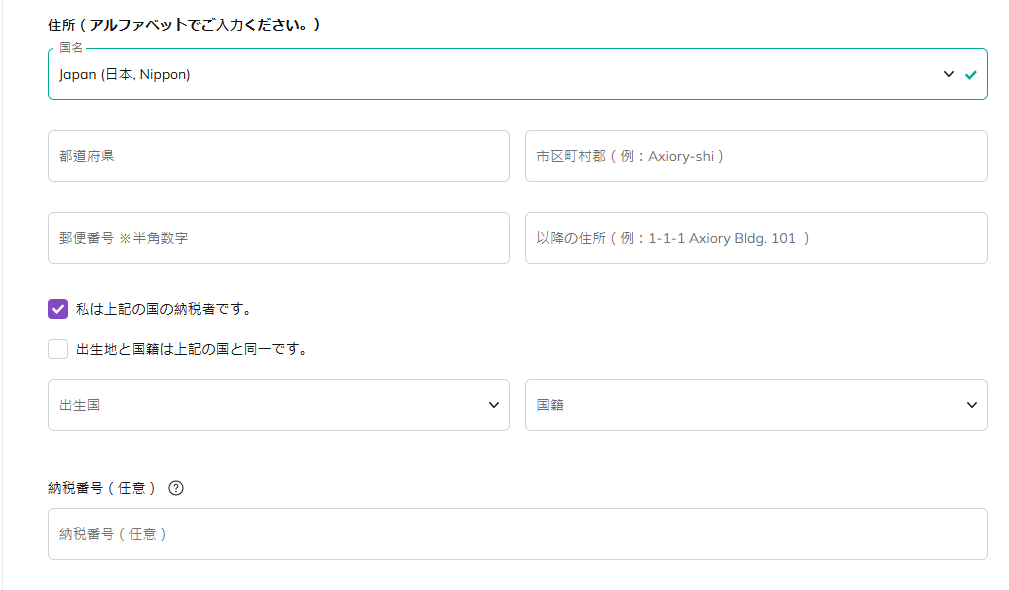Click into the 市区町村郡 text field
This screenshot has width=1009, height=590.
(x=756, y=156)
